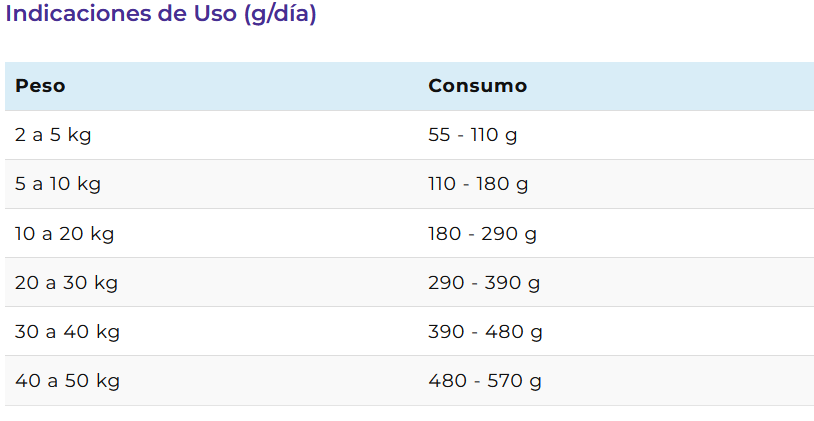Click the 'Indicaciones de Uso (g/día)' heading
This screenshot has width=814, height=421.
(x=161, y=16)
